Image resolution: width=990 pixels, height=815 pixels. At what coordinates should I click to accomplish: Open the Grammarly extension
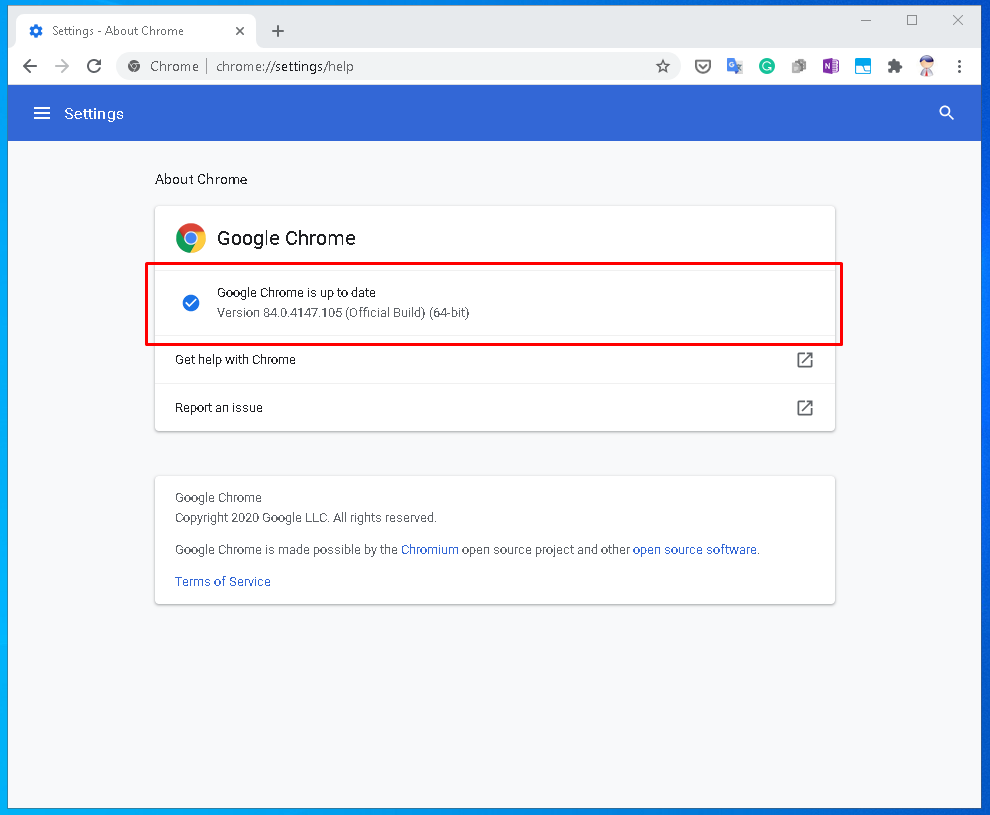(x=766, y=66)
